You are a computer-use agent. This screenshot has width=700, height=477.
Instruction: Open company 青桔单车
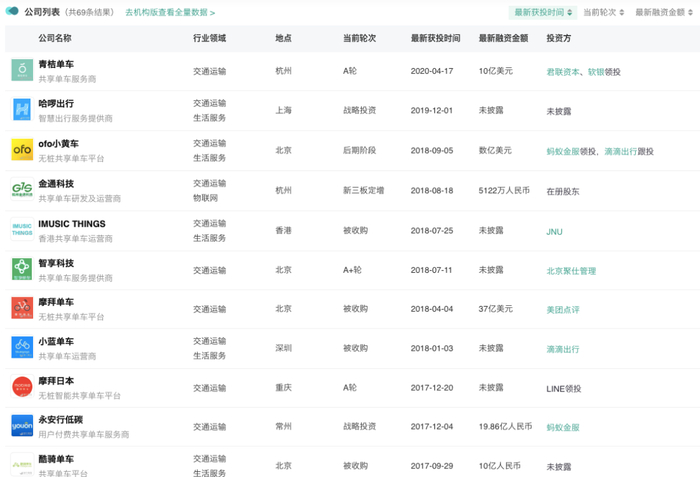56,64
